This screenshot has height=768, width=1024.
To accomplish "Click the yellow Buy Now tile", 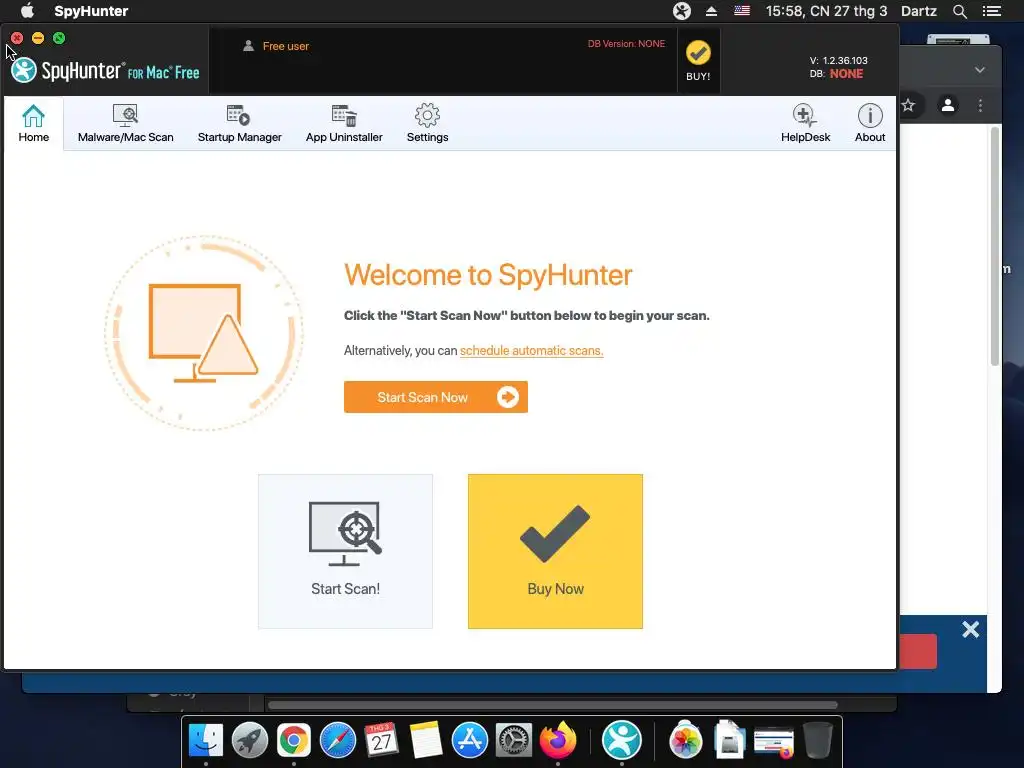I will click(555, 551).
